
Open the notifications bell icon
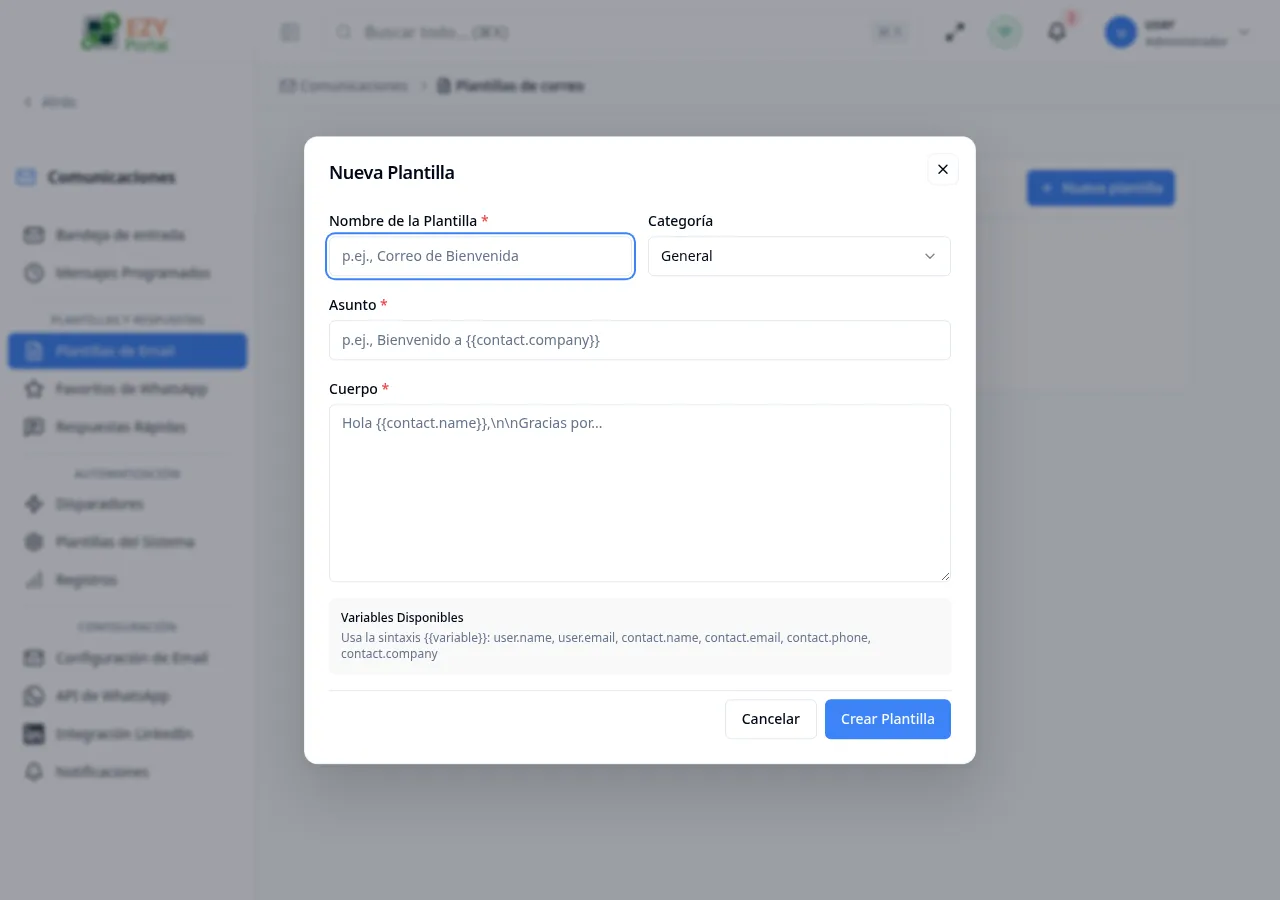point(1057,33)
